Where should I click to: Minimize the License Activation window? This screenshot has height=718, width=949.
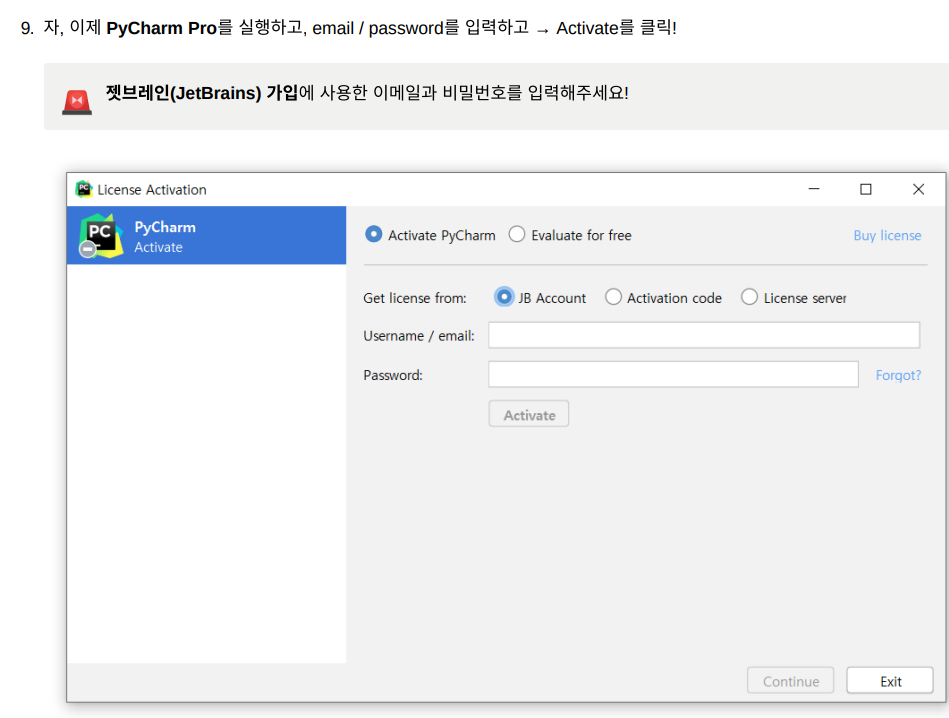coord(814,189)
